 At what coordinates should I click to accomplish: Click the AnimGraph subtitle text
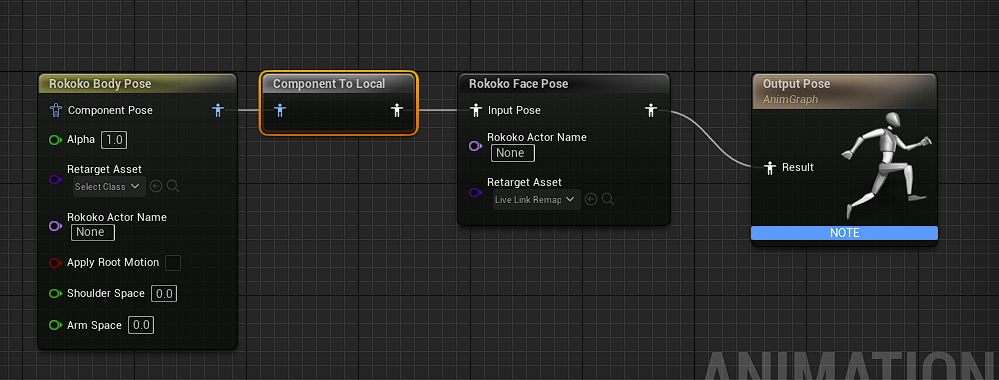[790, 99]
